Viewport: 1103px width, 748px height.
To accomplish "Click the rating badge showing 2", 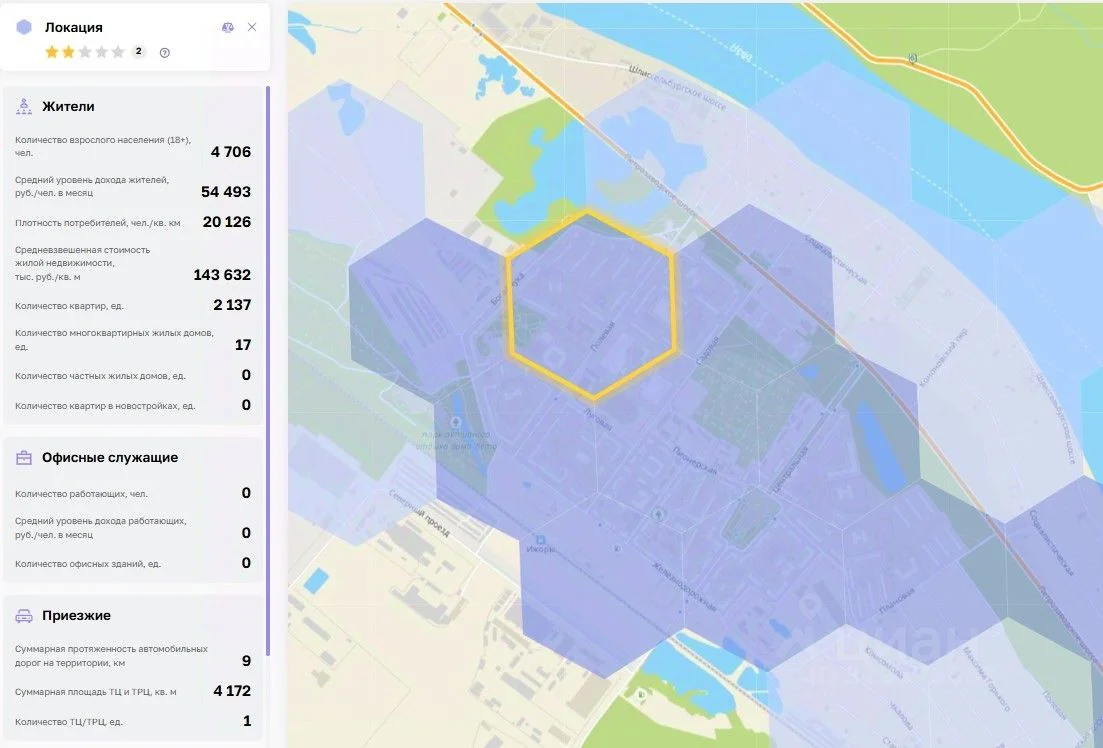I will pos(139,51).
